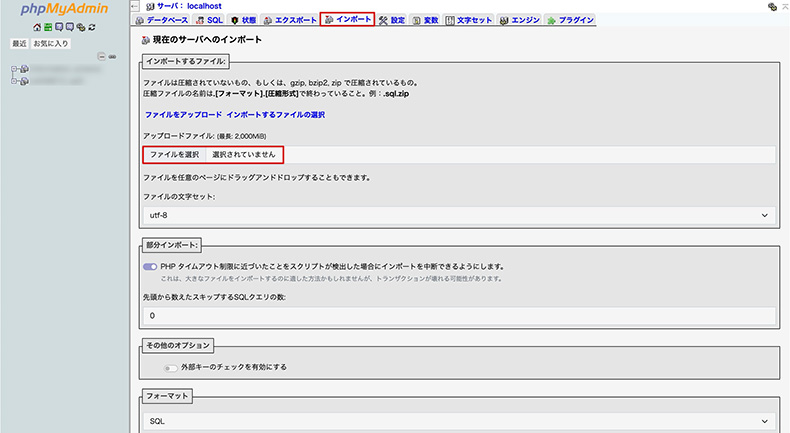This screenshot has width=790, height=433.
Task: Click the link chain icon in sidebar
Action: (x=112, y=56)
